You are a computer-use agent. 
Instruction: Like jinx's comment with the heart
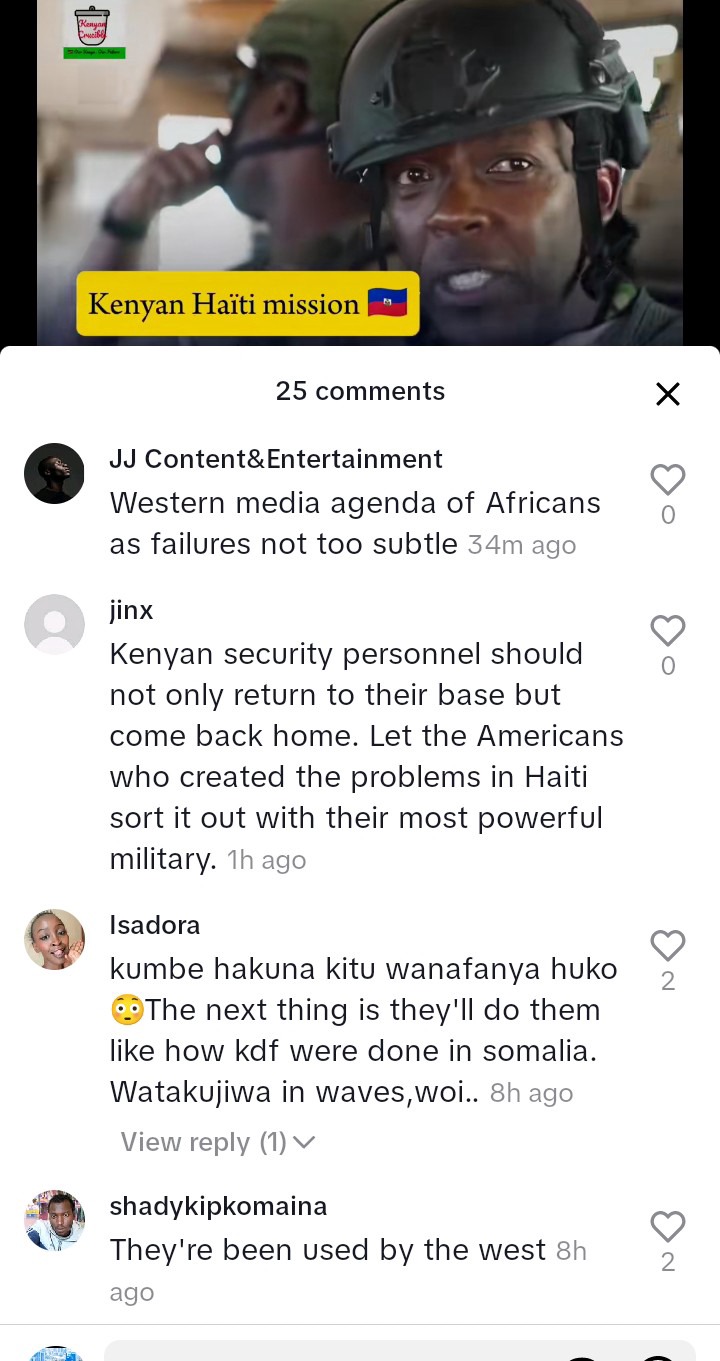668,631
